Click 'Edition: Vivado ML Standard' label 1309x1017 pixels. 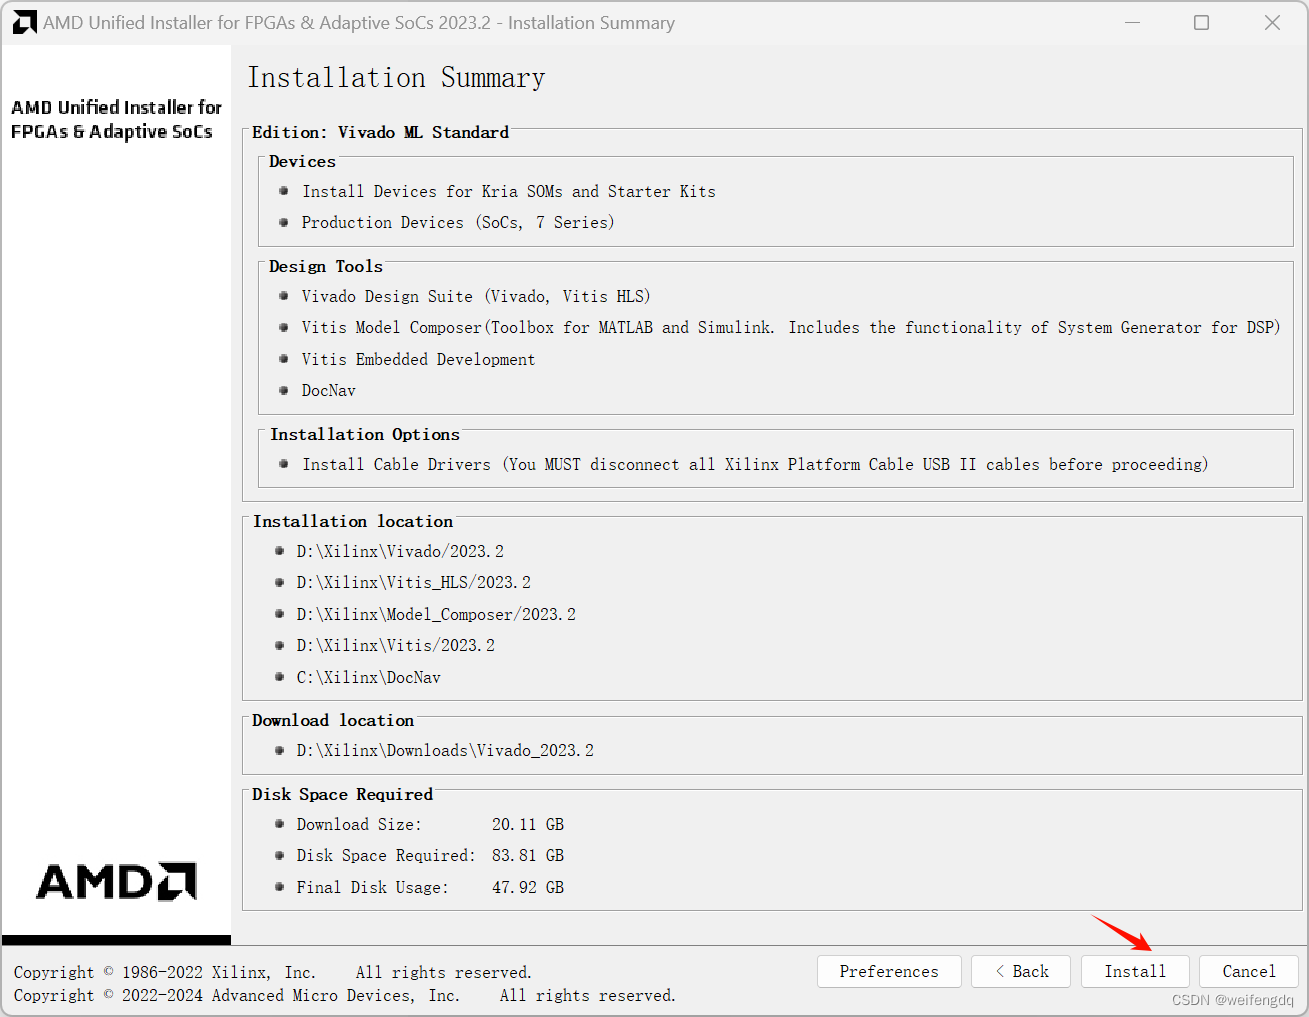380,132
